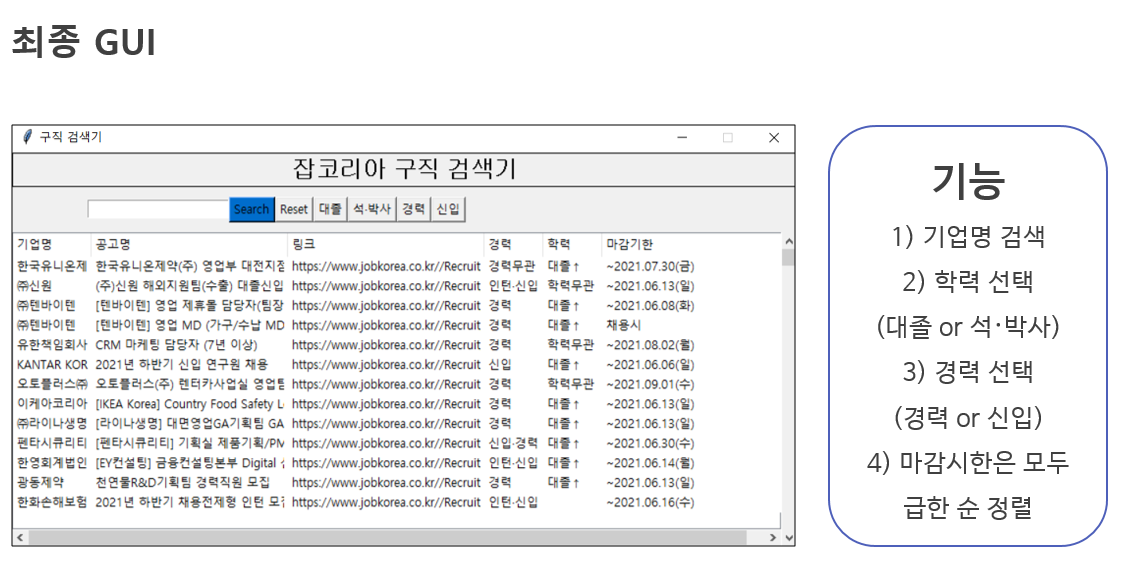Select the KANTAR KOR row
1138x570 pixels.
coord(396,365)
